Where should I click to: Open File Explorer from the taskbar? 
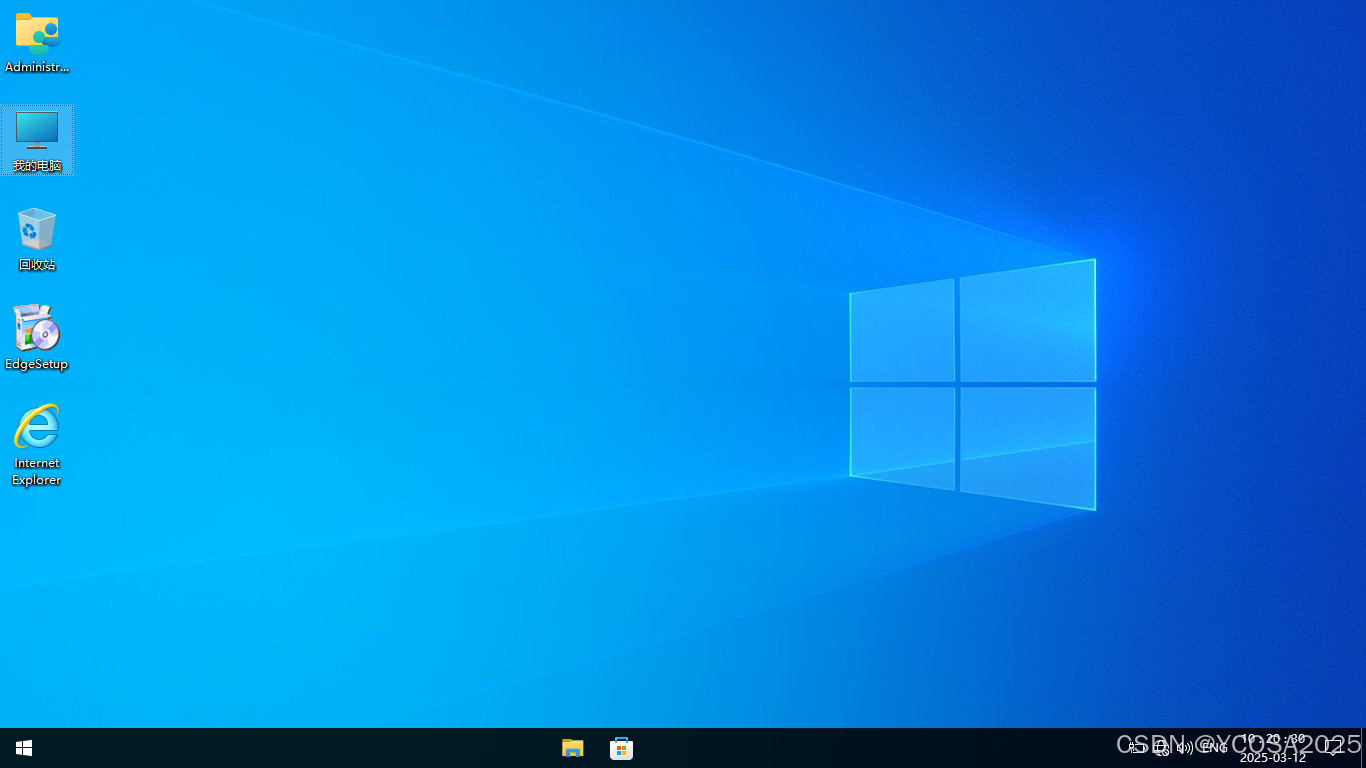tap(573, 748)
